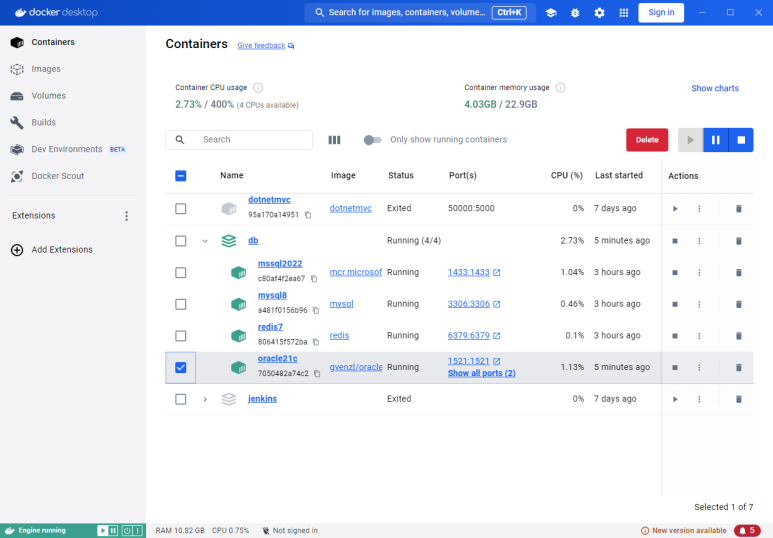Delete mysql8 with trash icon
Viewport: 773px width, 538px height.
[x=738, y=304]
